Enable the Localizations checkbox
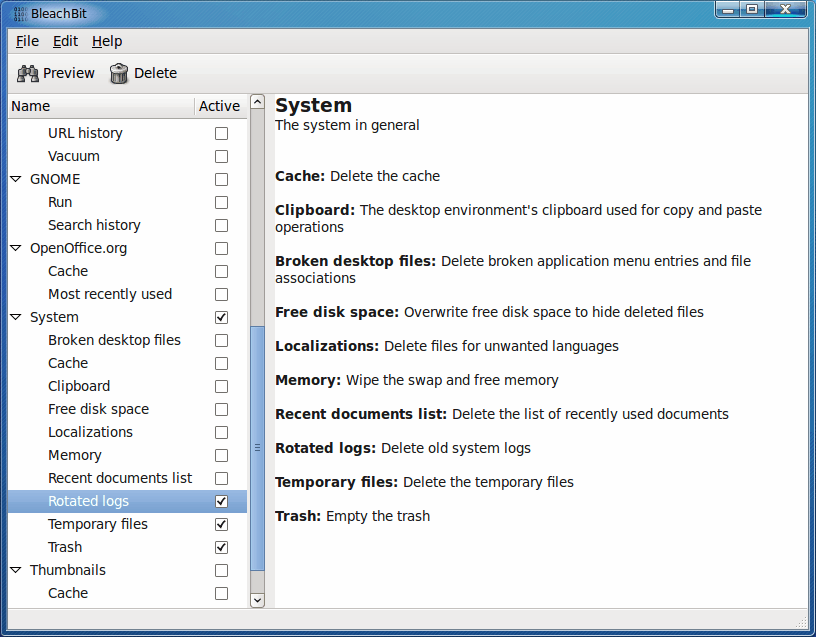816x637 pixels. point(221,432)
